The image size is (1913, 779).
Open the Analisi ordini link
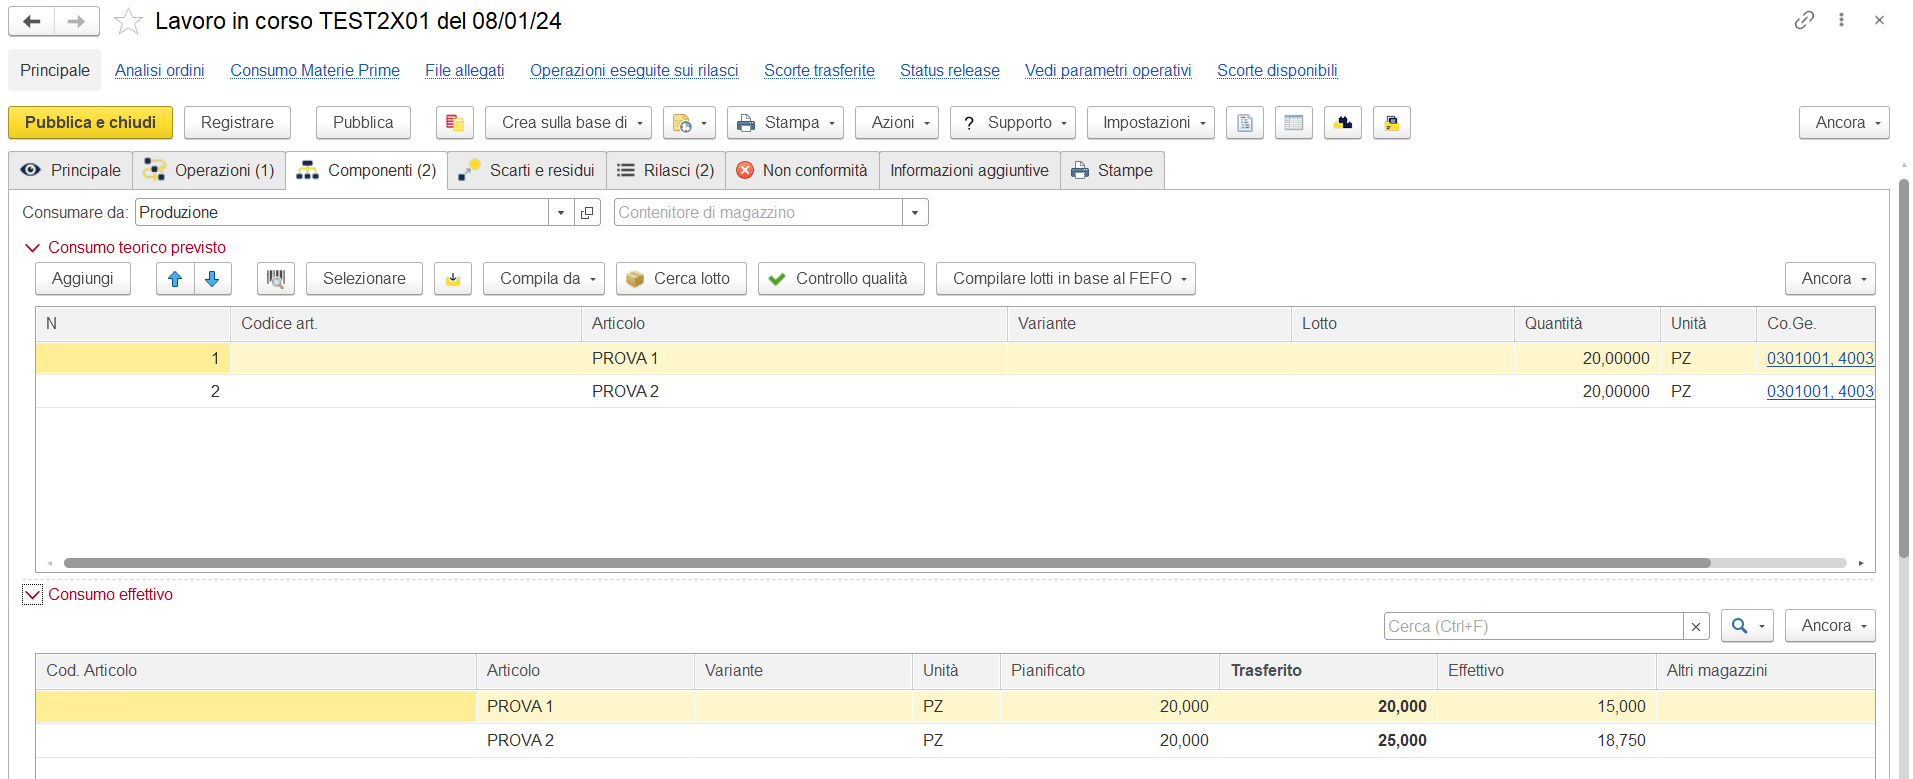click(x=159, y=71)
